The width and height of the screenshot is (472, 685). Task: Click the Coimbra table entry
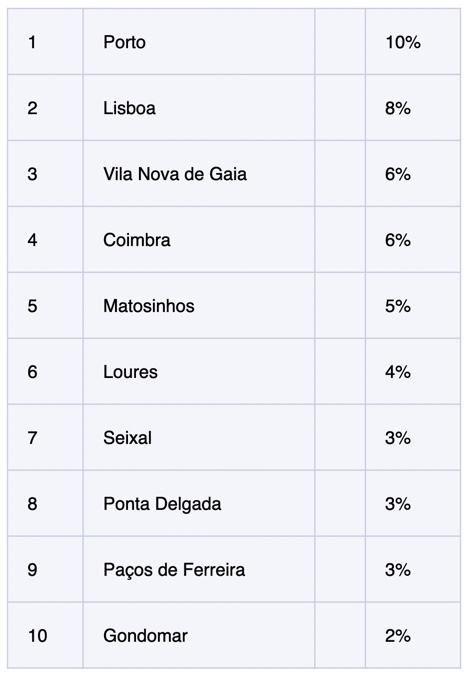tap(199, 240)
